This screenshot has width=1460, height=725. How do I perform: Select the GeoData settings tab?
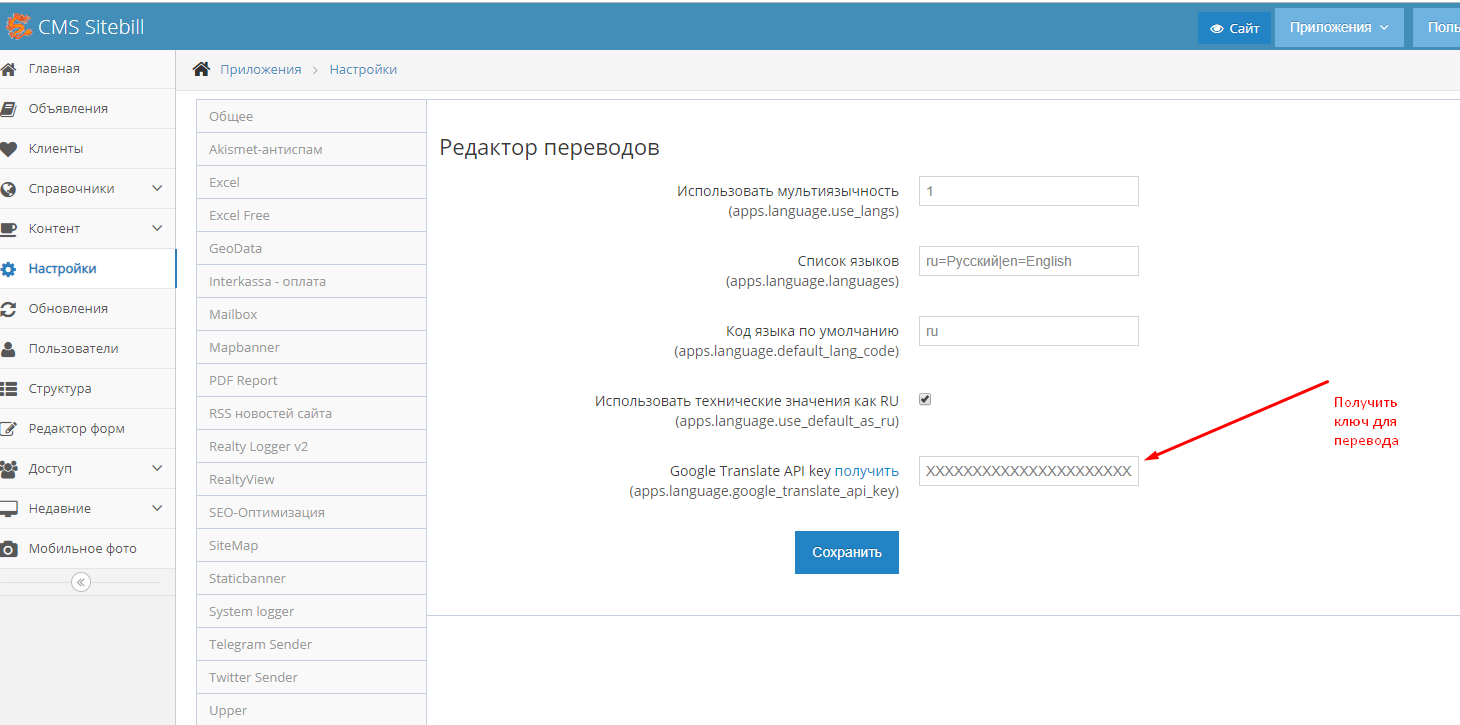click(x=311, y=248)
